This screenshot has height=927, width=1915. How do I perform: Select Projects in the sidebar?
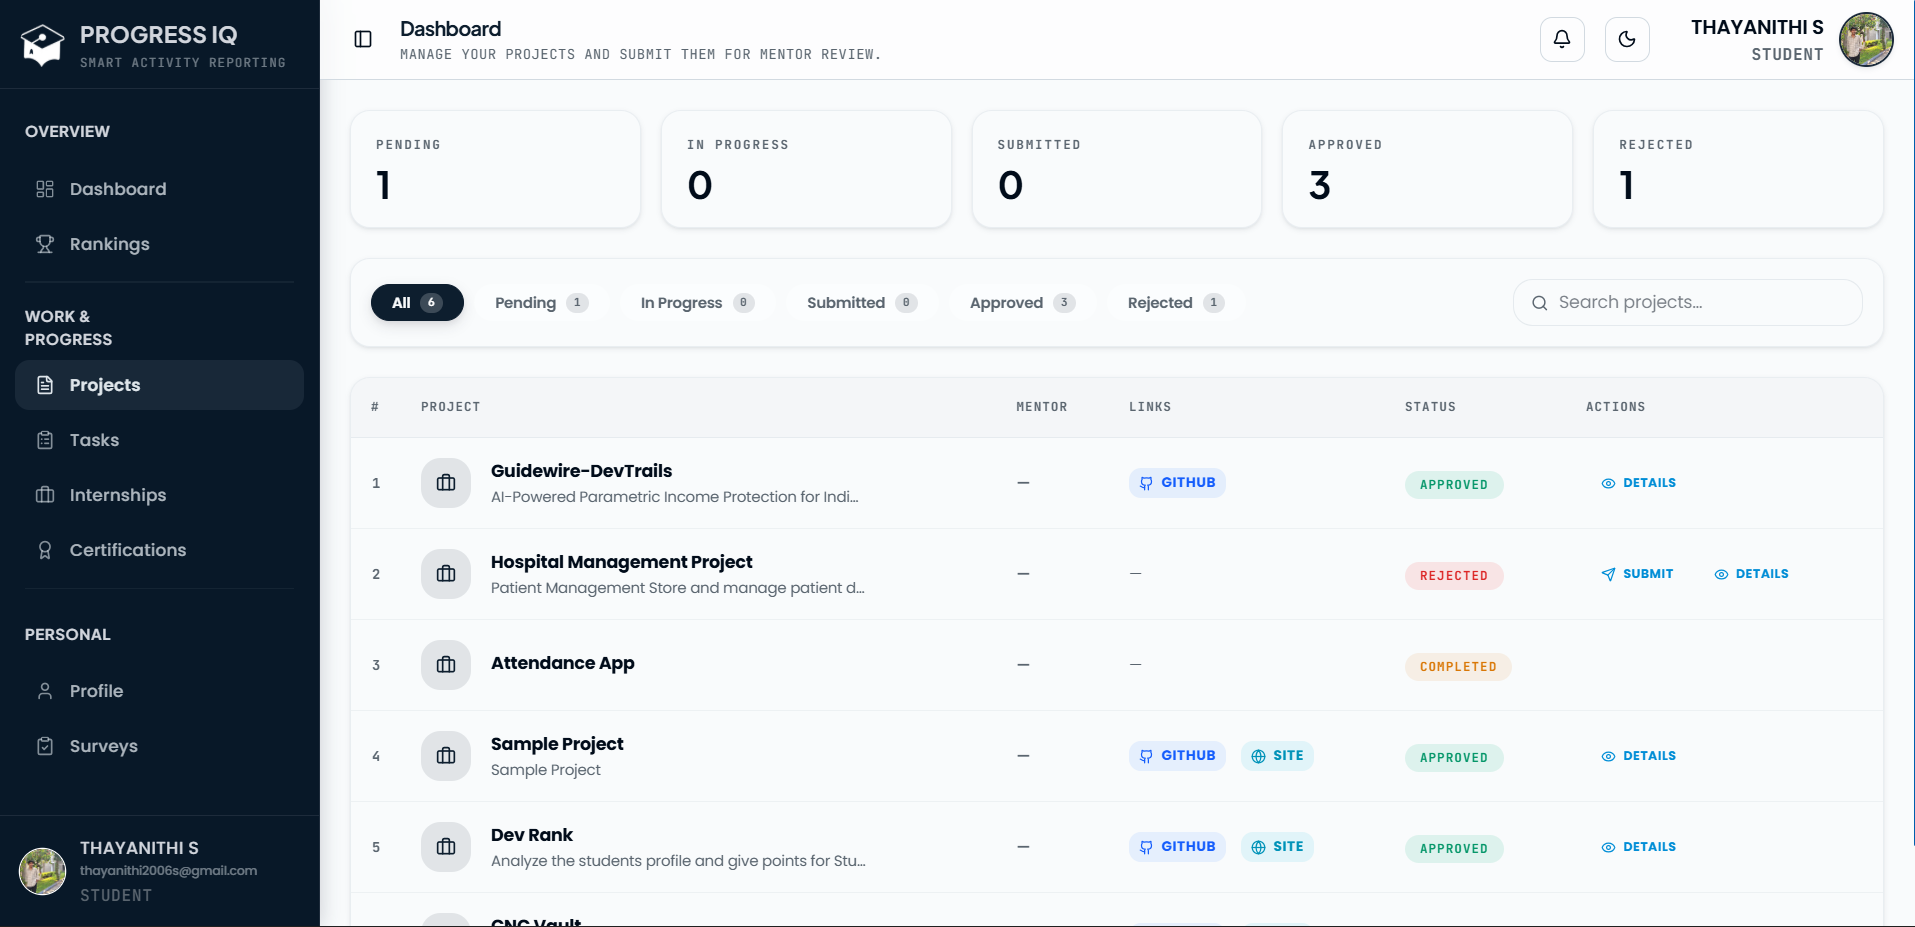coord(160,385)
